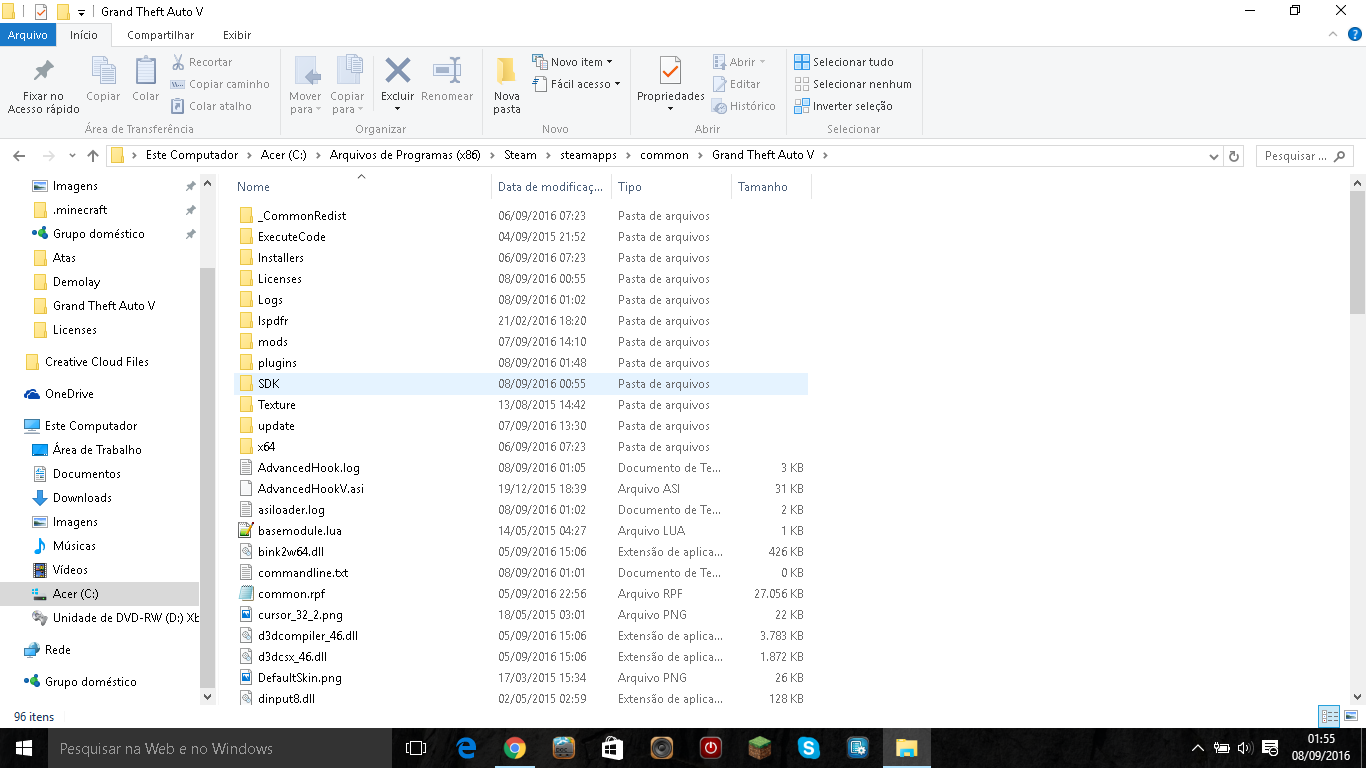Open the Mover para dropdown
Screen dimensions: 1366x768
point(306,85)
